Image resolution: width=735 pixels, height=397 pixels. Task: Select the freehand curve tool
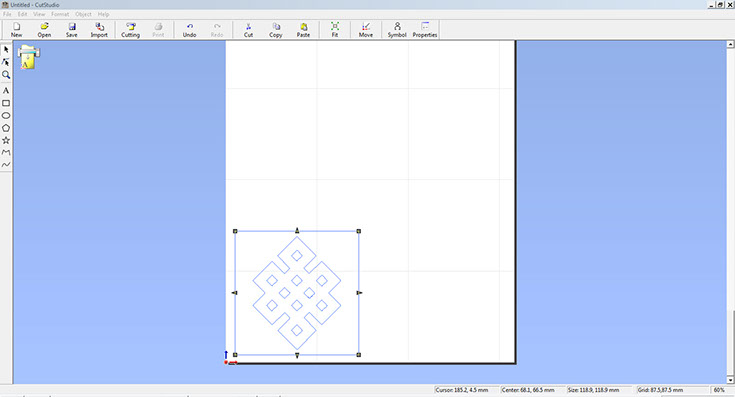point(6,165)
